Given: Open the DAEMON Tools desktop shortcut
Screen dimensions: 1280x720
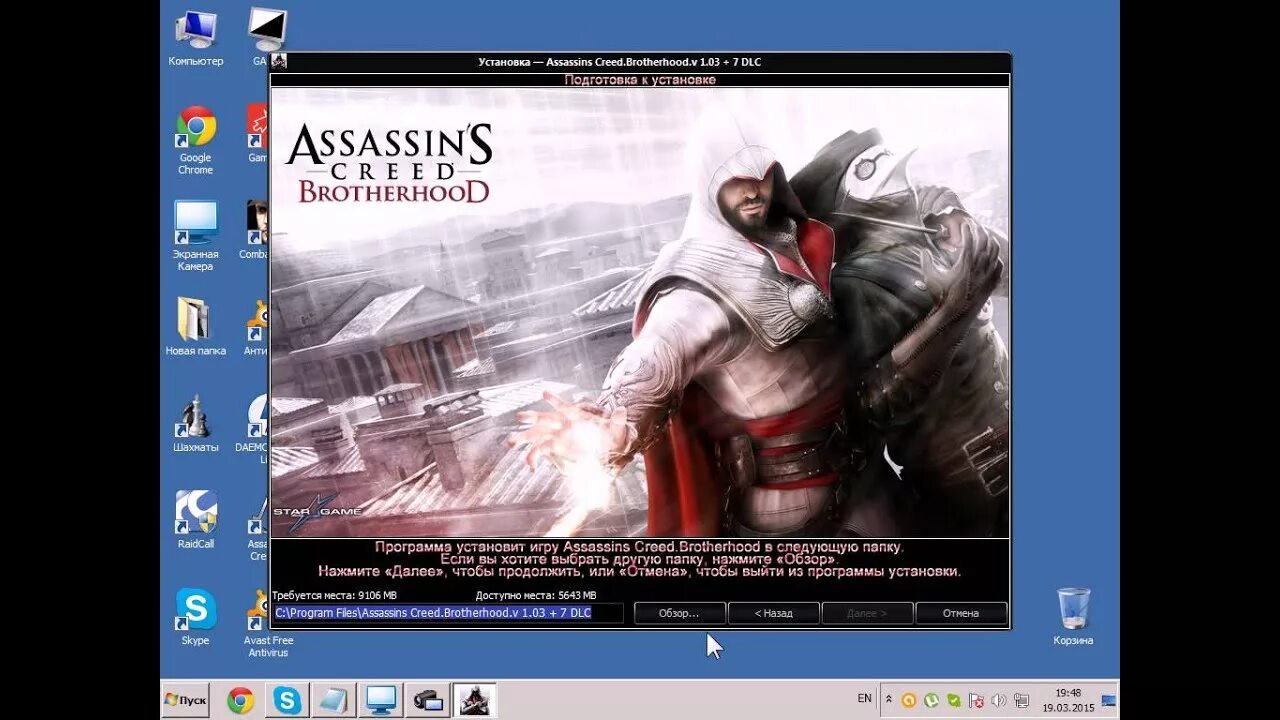Looking at the screenshot, I should coord(256,430).
